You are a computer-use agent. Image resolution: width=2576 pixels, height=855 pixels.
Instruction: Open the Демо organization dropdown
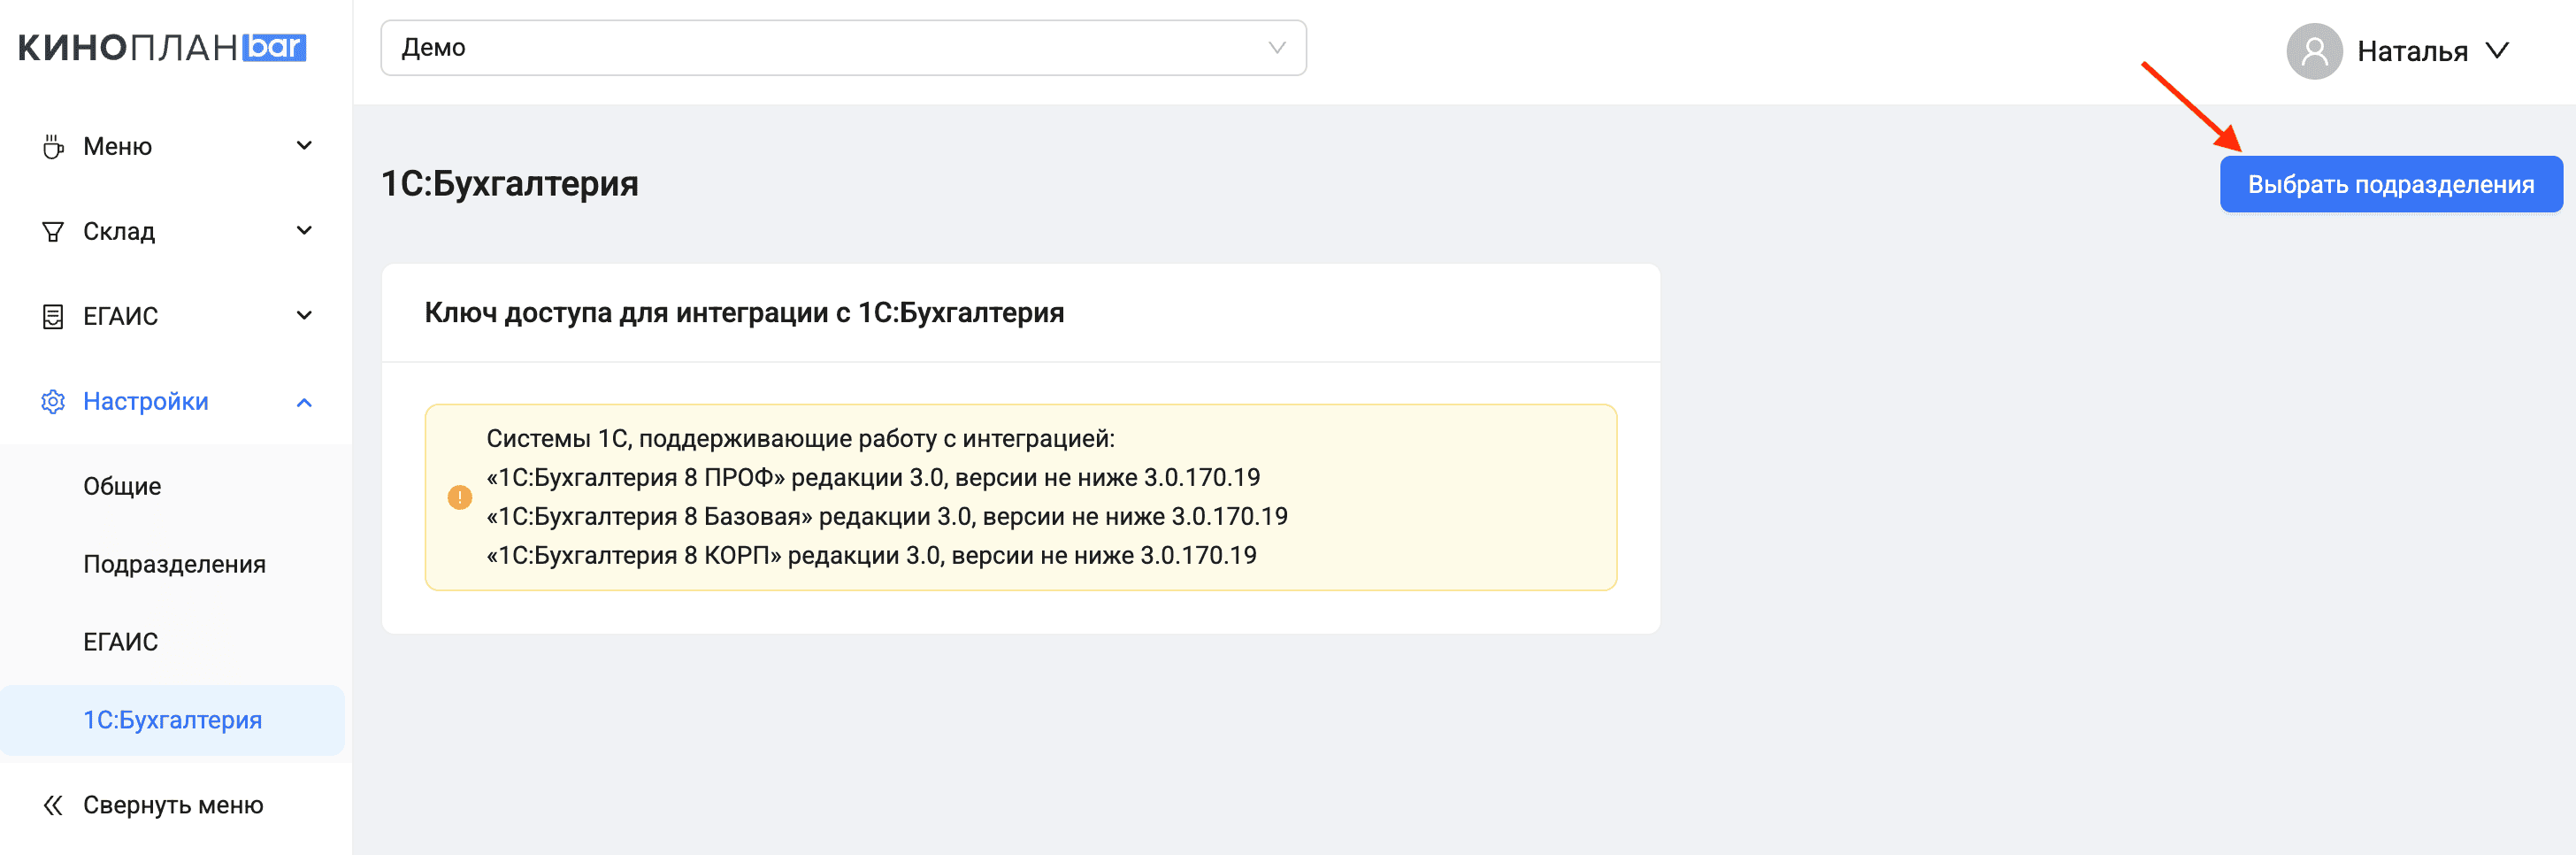[x=843, y=48]
